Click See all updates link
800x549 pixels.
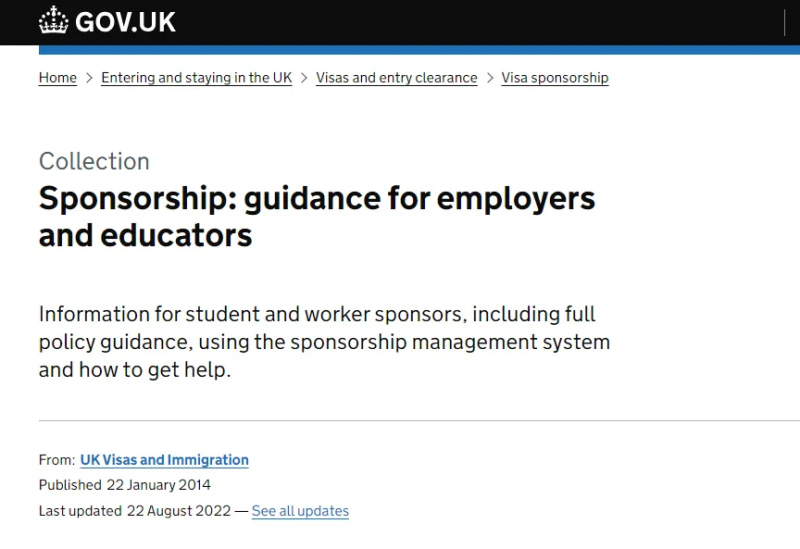tap(300, 511)
